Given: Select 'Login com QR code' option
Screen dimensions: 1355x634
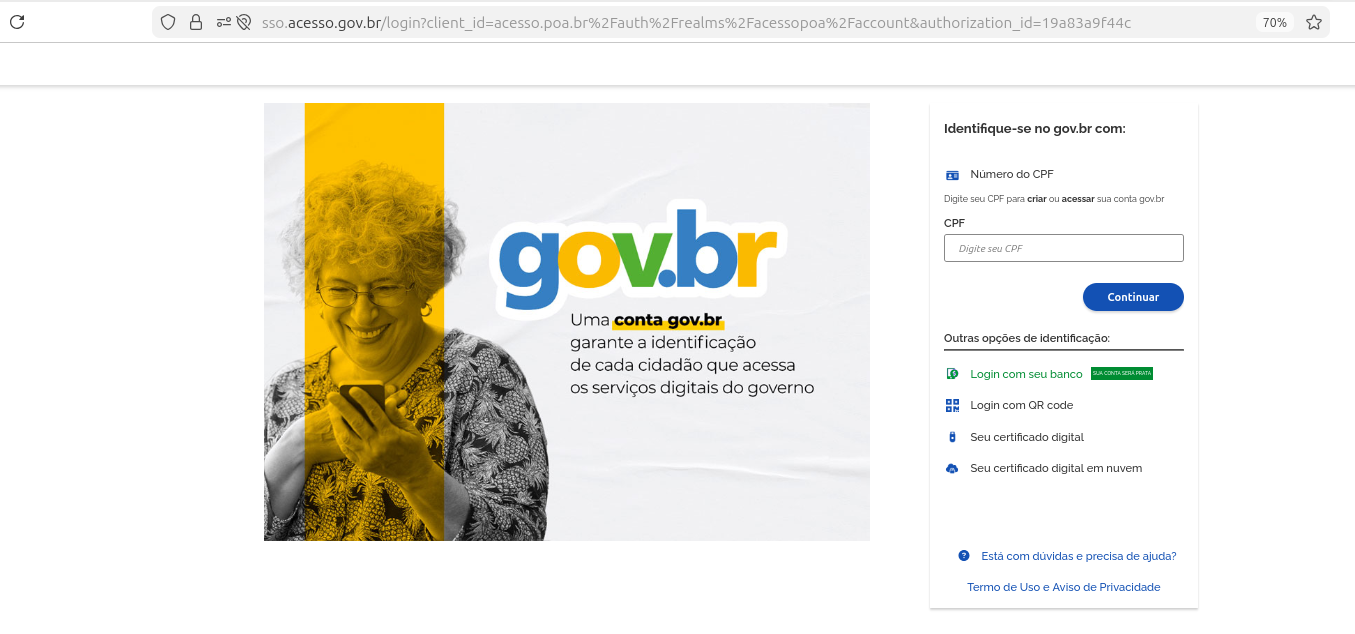Looking at the screenshot, I should tap(1021, 405).
